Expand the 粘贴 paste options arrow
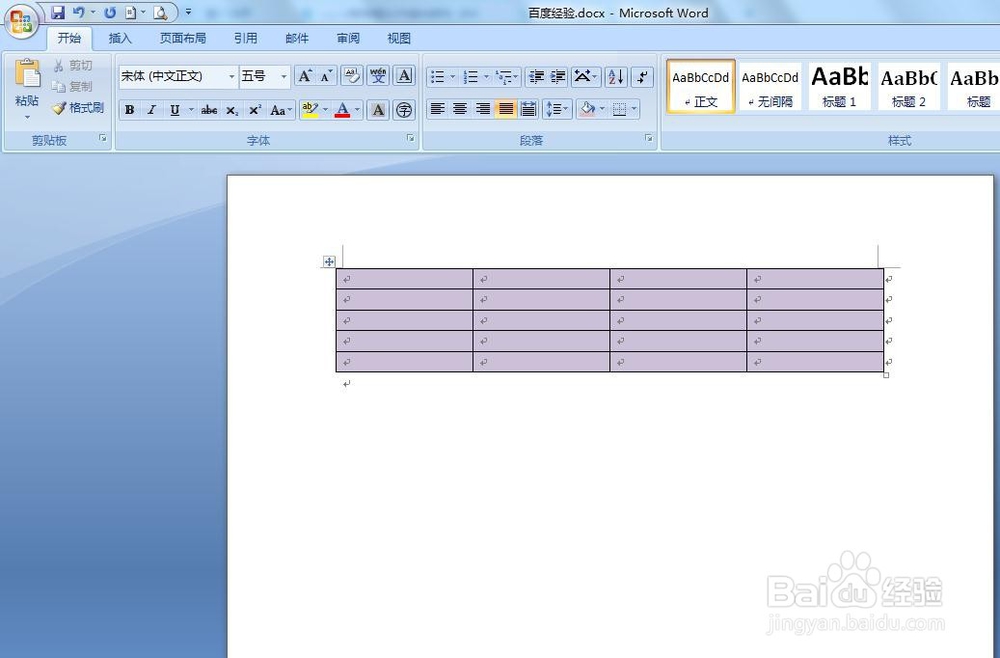The height and width of the screenshot is (658, 1000). click(x=27, y=117)
